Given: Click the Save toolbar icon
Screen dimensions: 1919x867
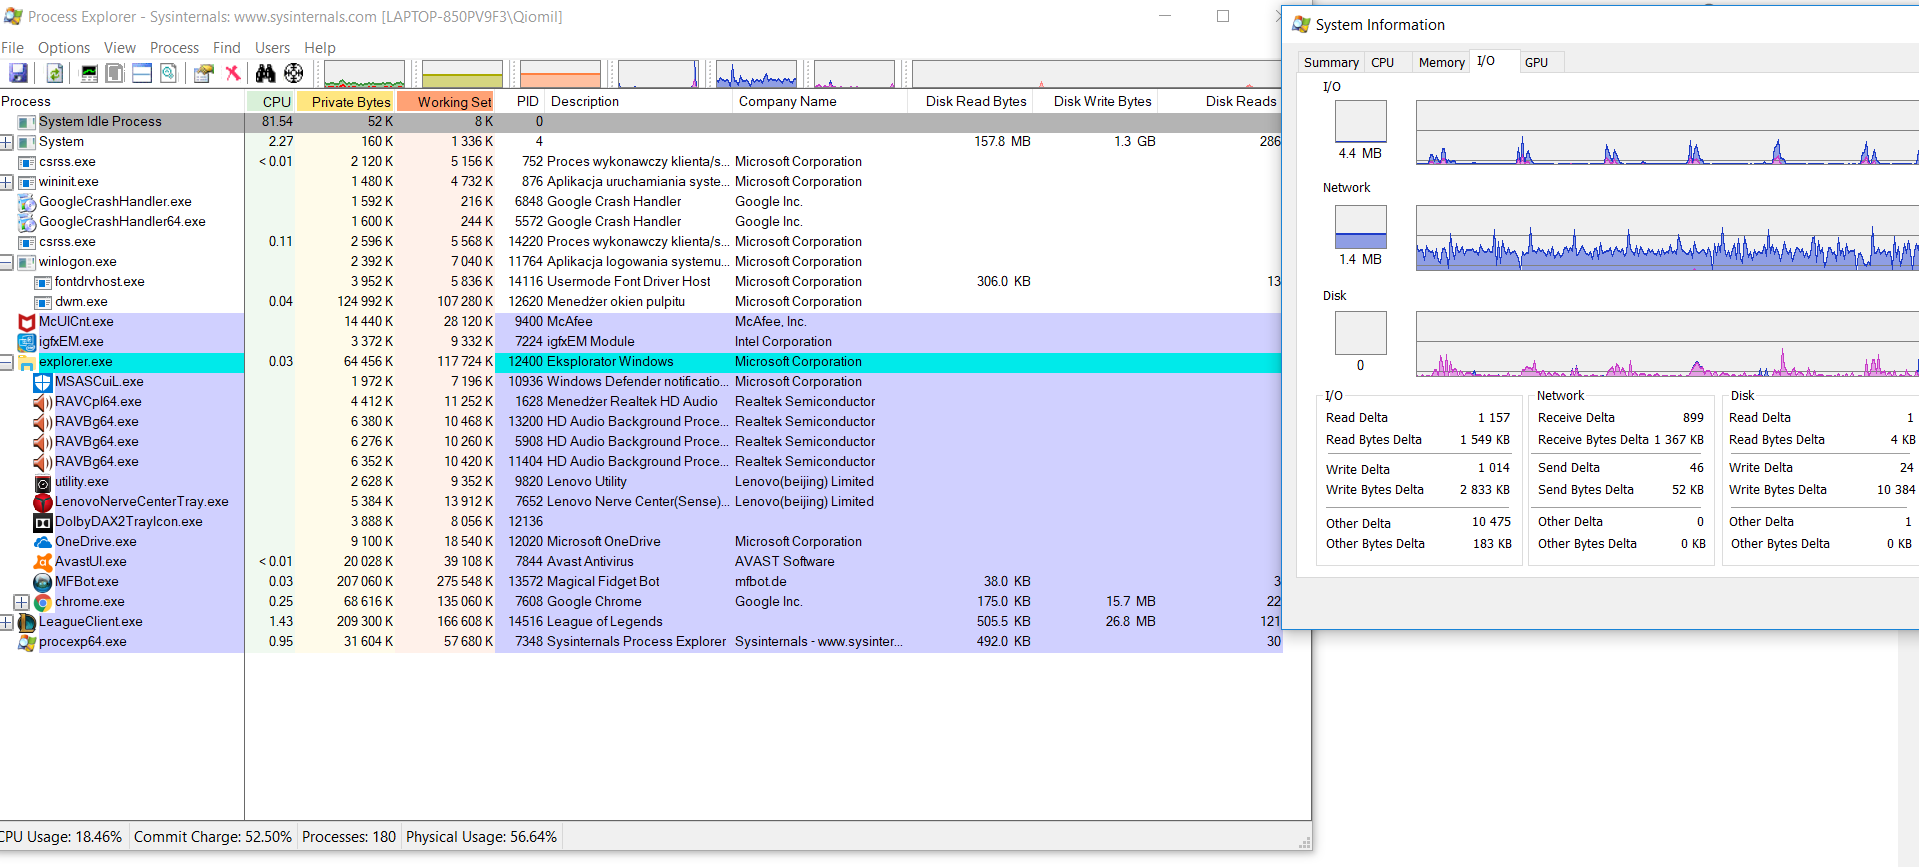Looking at the screenshot, I should coord(18,73).
